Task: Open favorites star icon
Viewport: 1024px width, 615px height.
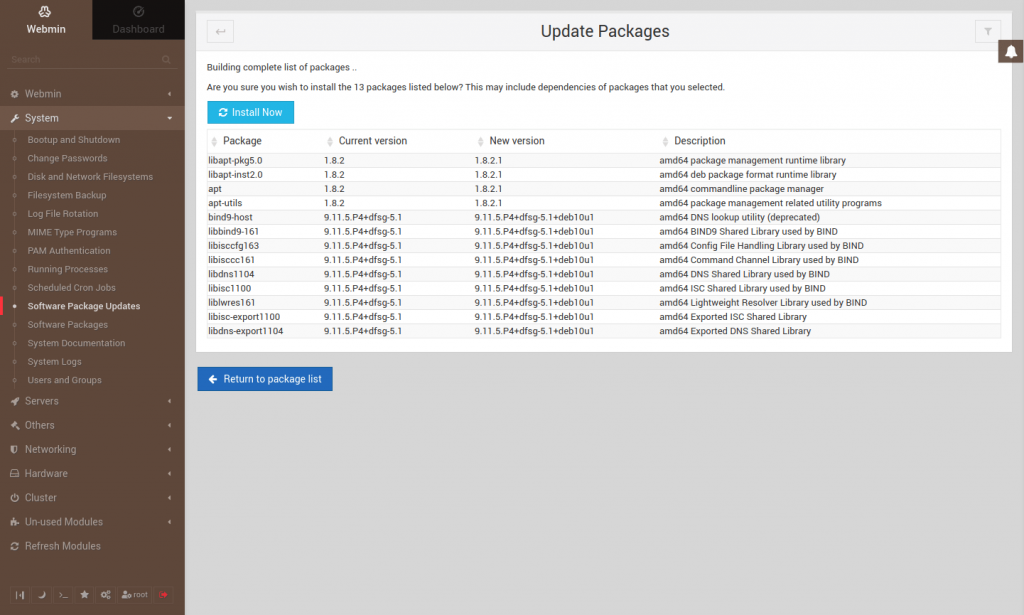Action: point(85,595)
